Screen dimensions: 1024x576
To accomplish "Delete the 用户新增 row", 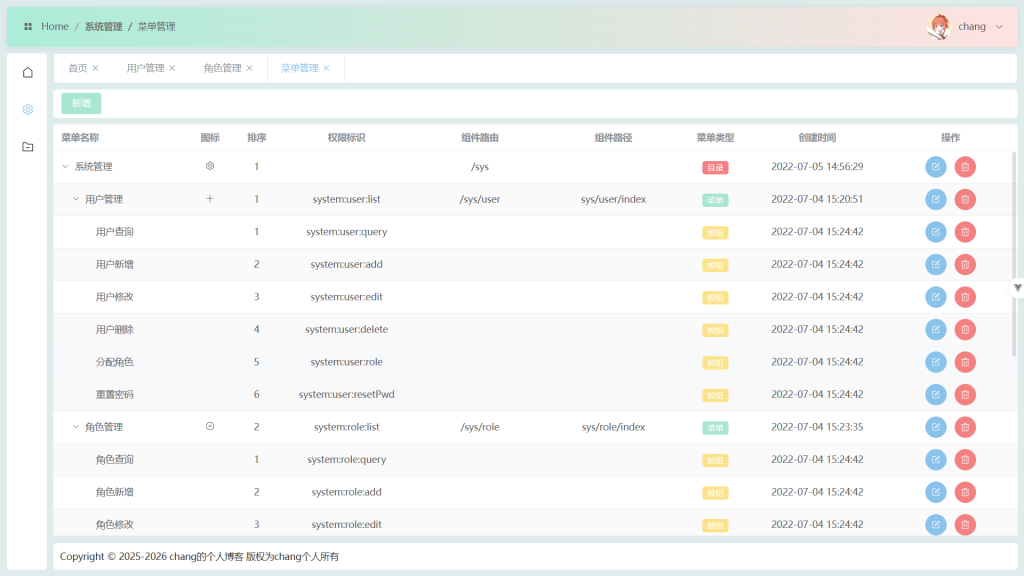I will (964, 264).
